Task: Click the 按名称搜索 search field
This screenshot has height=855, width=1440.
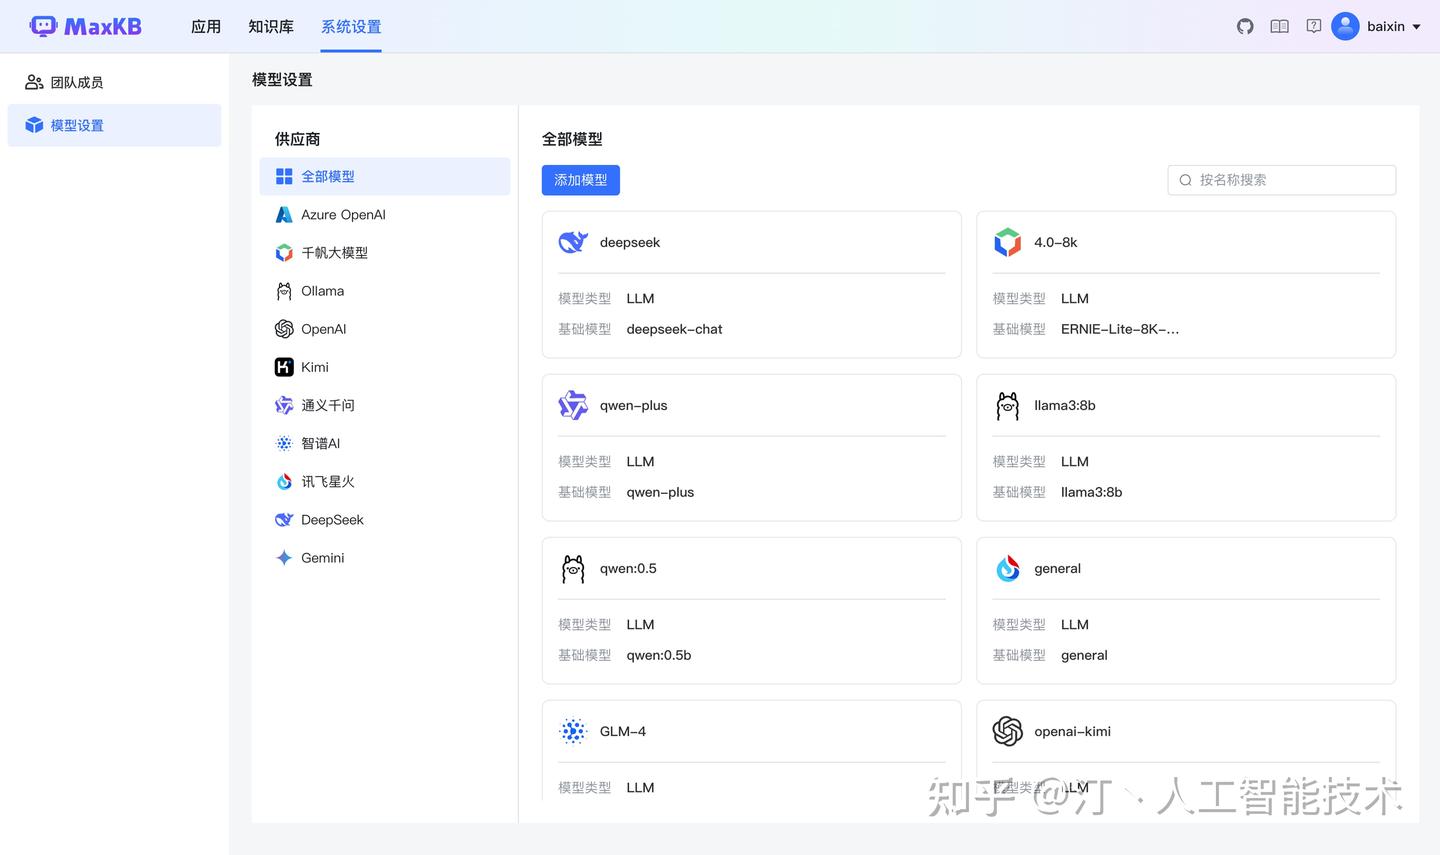Action: (x=1281, y=180)
